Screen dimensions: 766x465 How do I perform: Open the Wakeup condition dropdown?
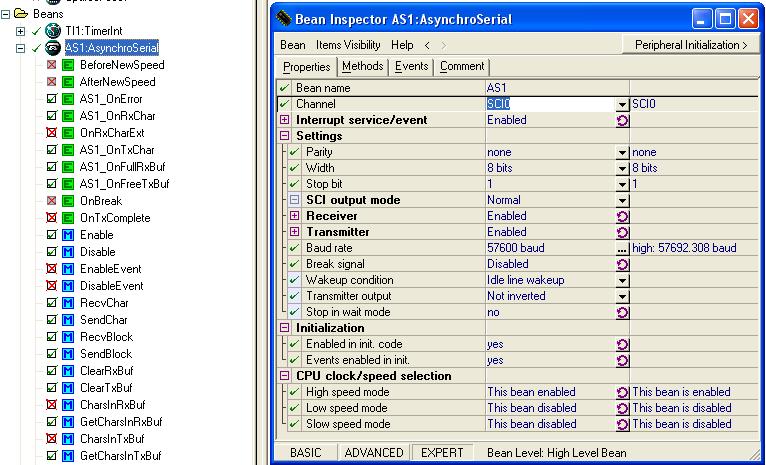click(622, 280)
